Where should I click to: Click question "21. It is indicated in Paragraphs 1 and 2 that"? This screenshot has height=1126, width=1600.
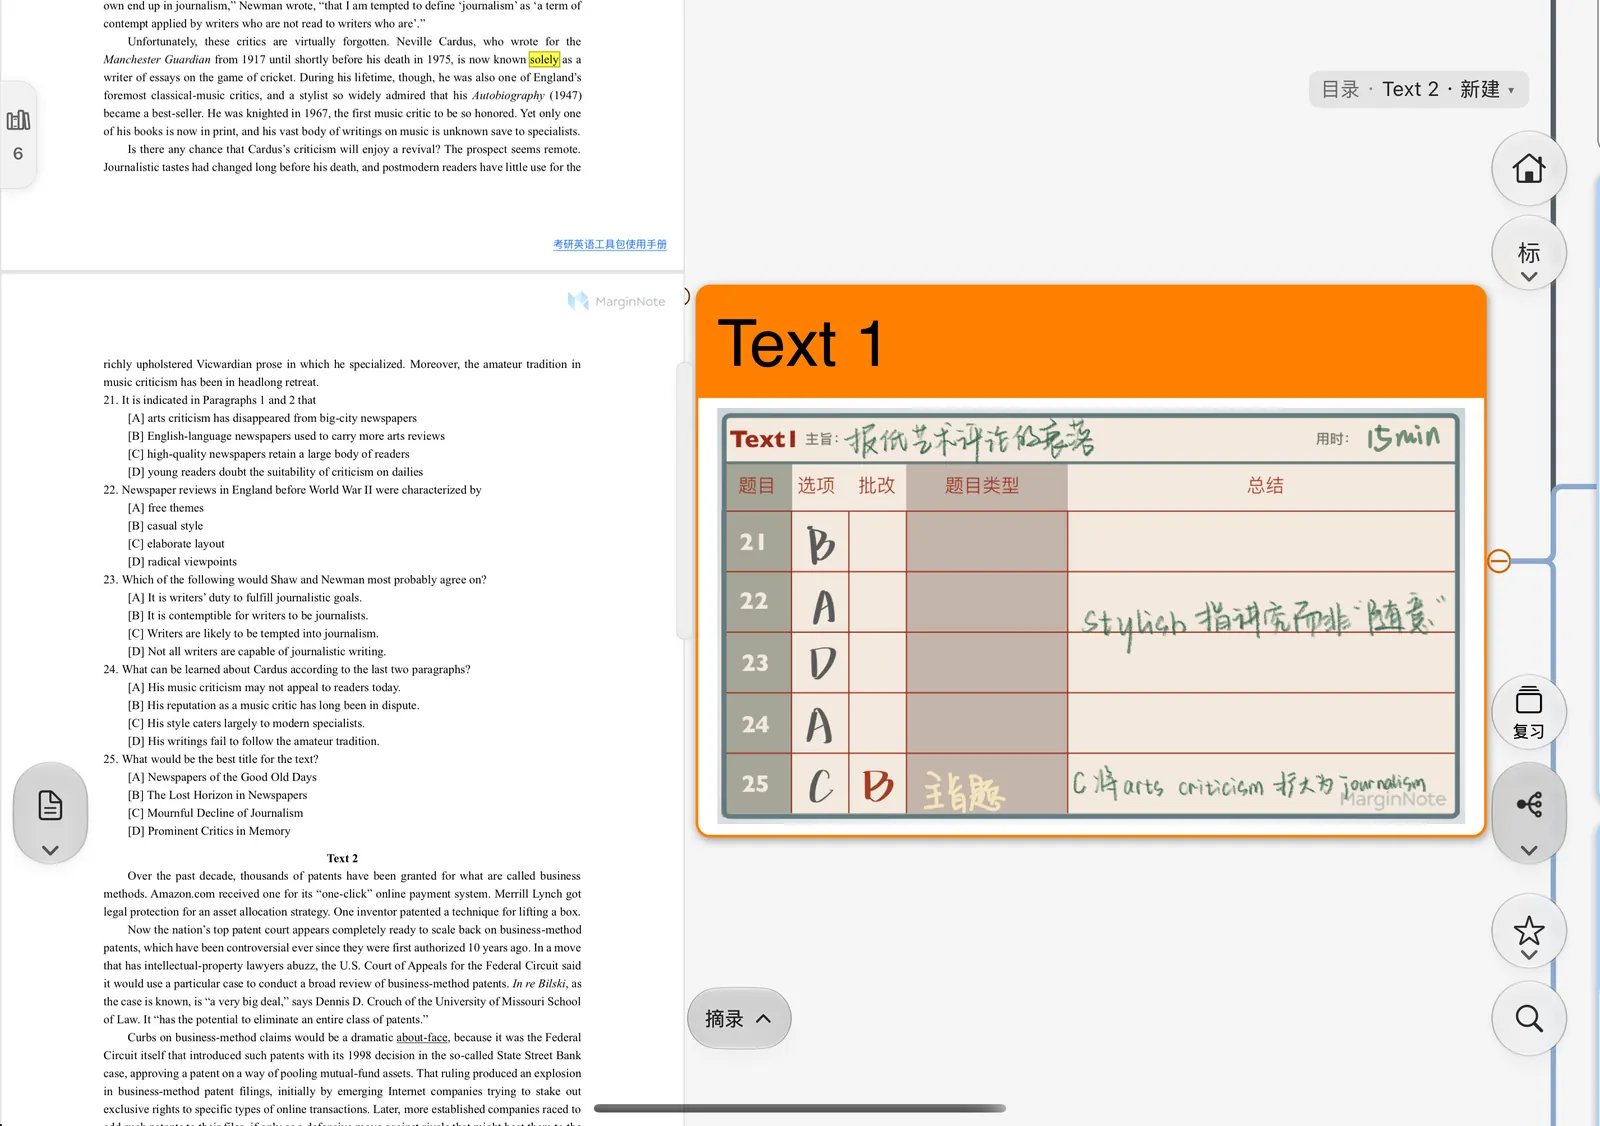(210, 400)
